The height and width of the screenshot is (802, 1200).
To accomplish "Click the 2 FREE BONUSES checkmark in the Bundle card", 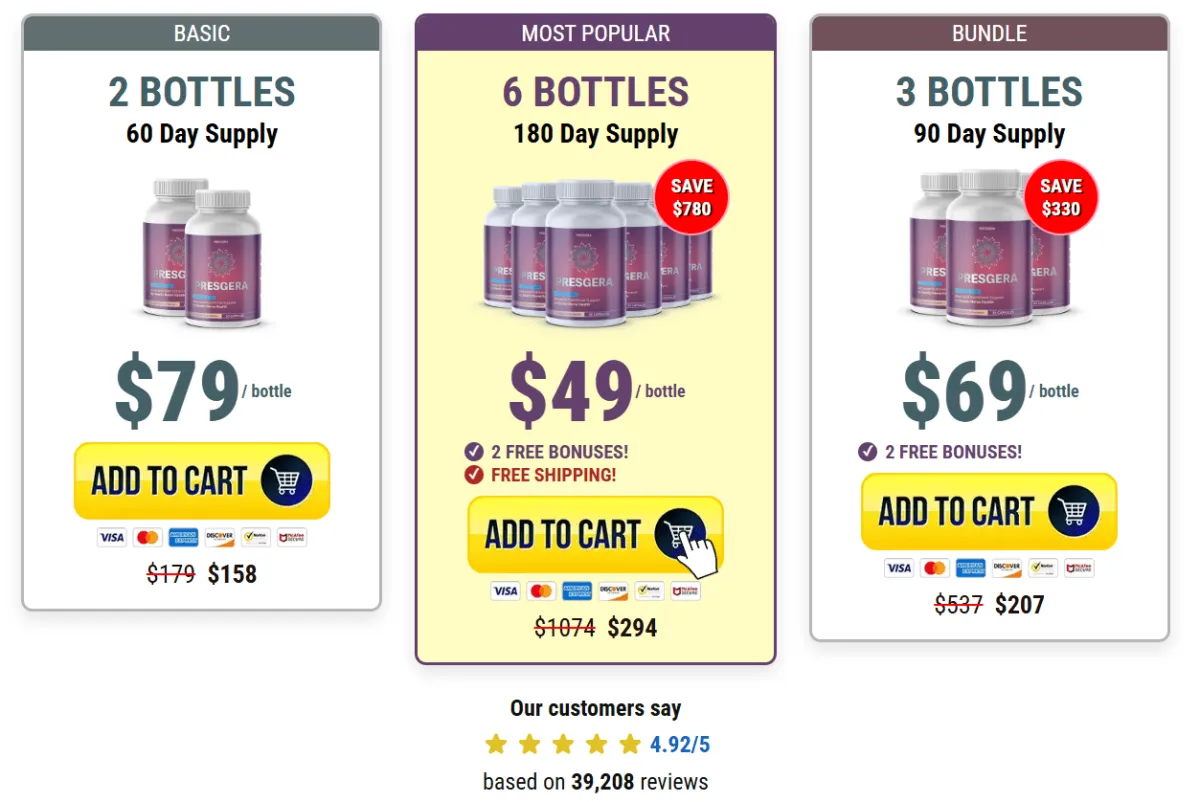I will [x=868, y=452].
